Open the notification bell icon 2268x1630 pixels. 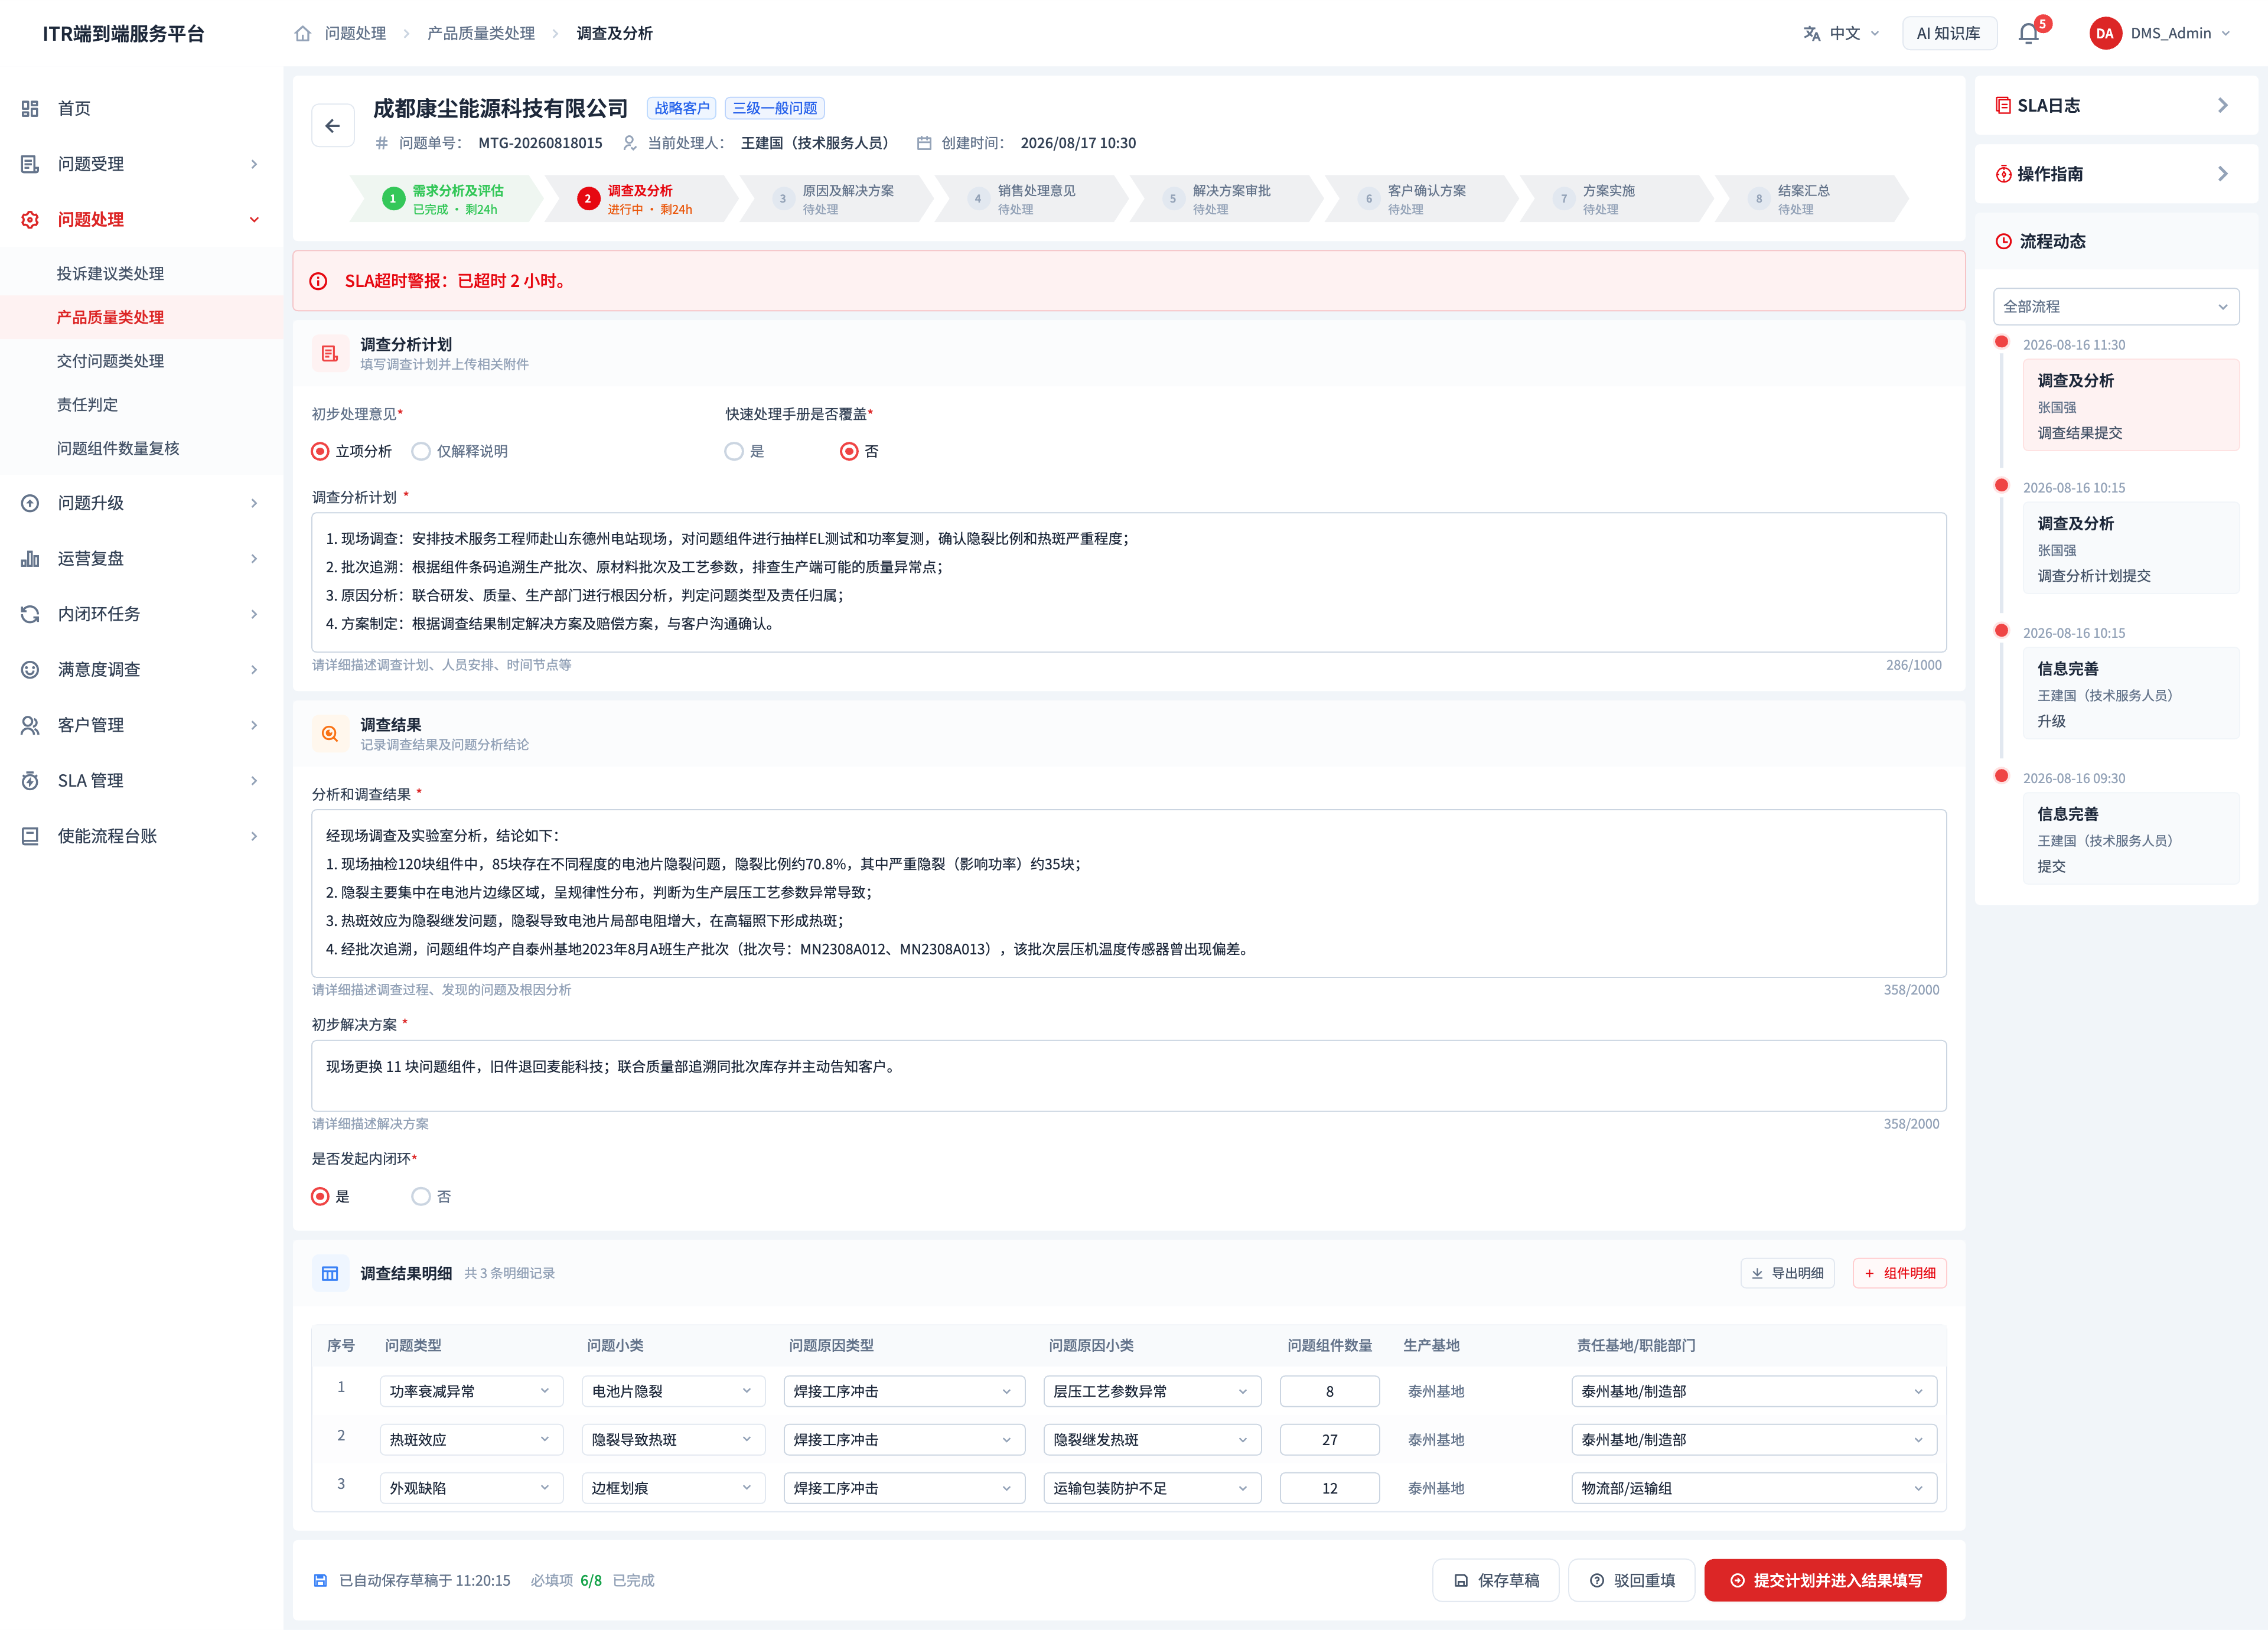(2028, 33)
